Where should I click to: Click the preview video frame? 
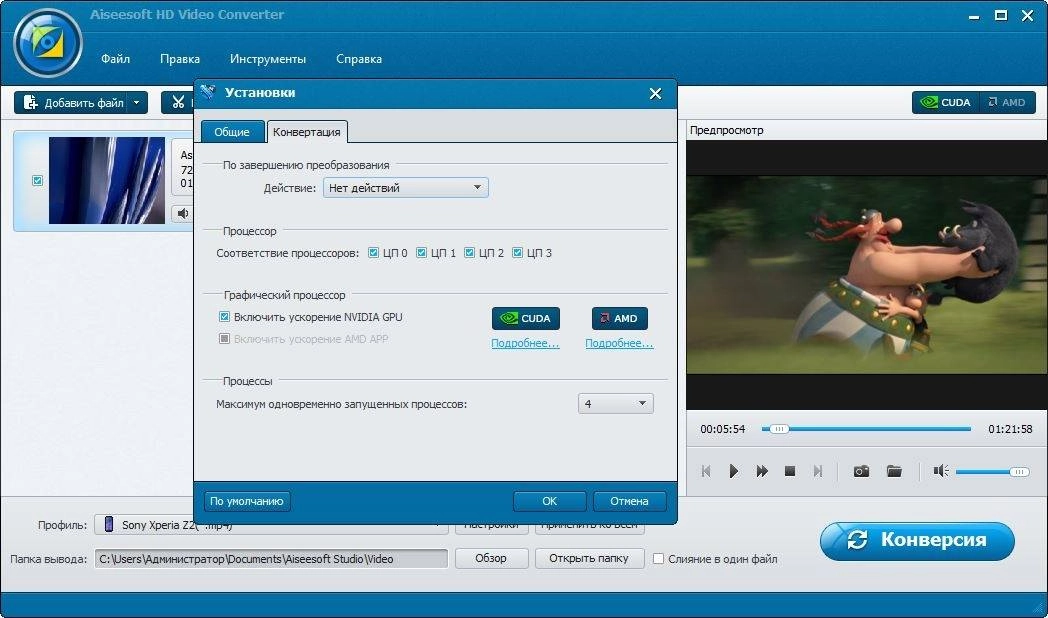point(867,275)
